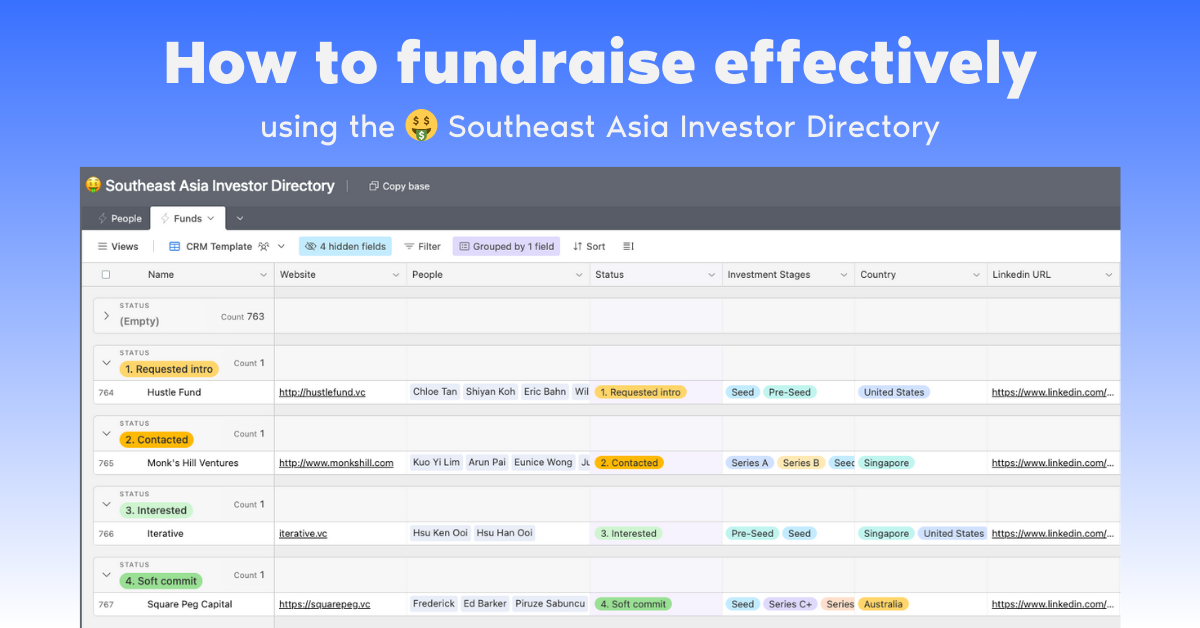Toggle visibility of the 4 hidden fields
Image resolution: width=1200 pixels, height=628 pixels.
[345, 245]
